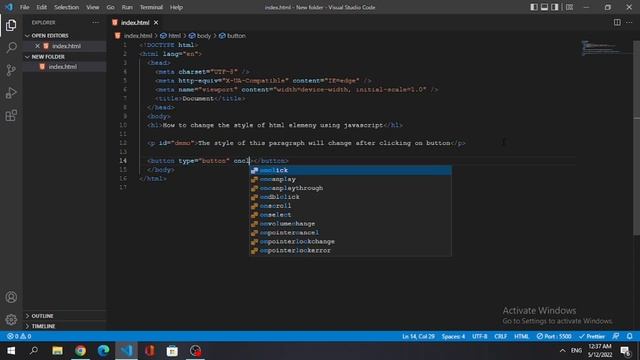Select index.html in New Folder tree

point(62,67)
